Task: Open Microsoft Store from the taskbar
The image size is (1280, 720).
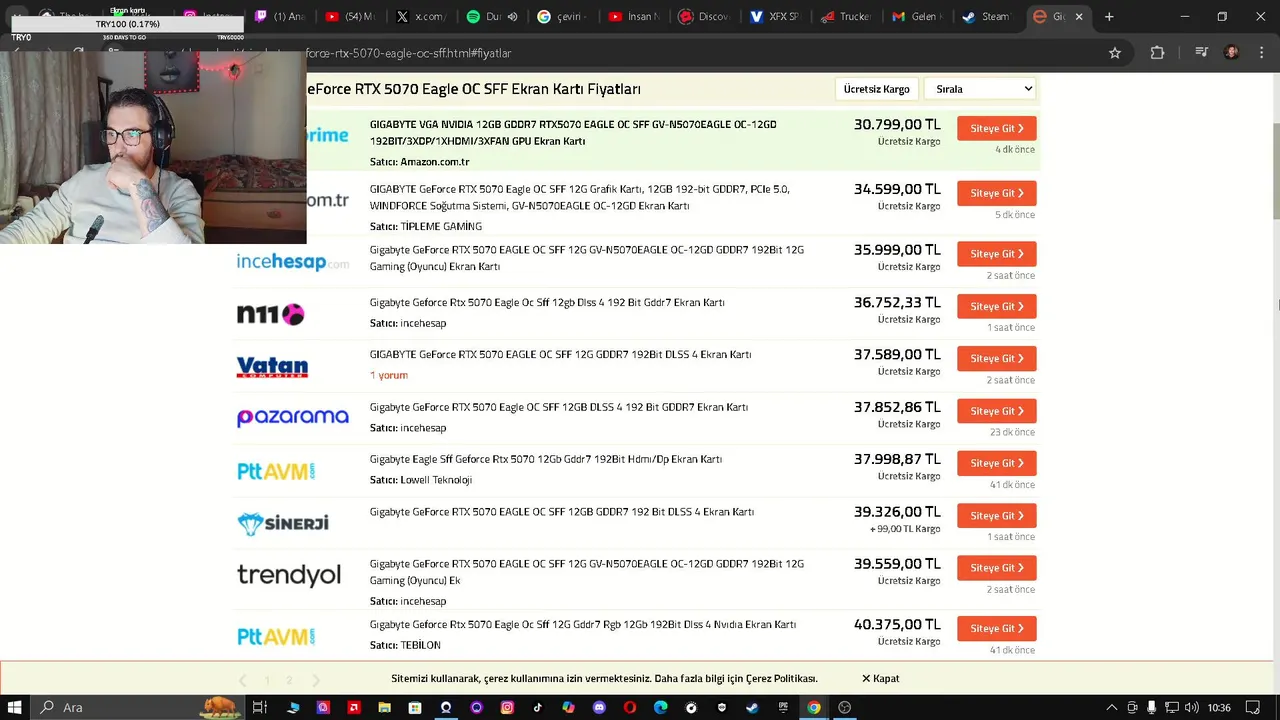Action: 415,707
